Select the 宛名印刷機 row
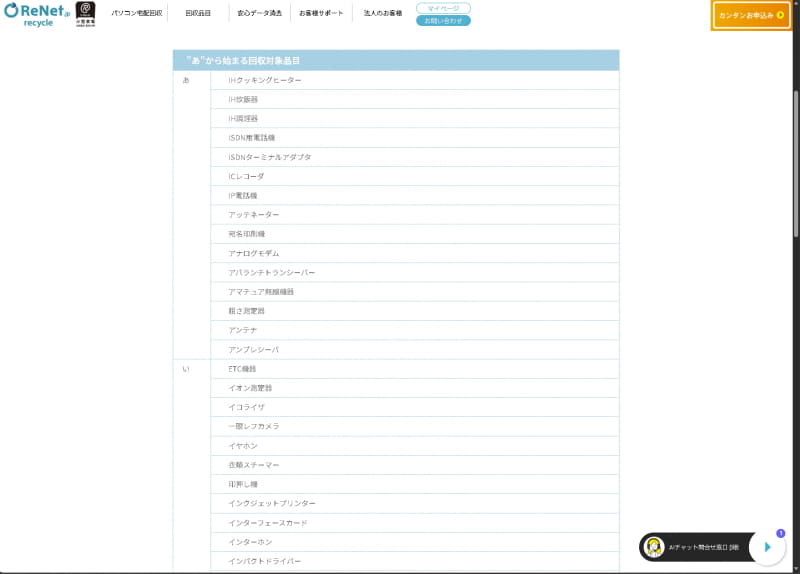The width and height of the screenshot is (800, 574). pos(415,234)
